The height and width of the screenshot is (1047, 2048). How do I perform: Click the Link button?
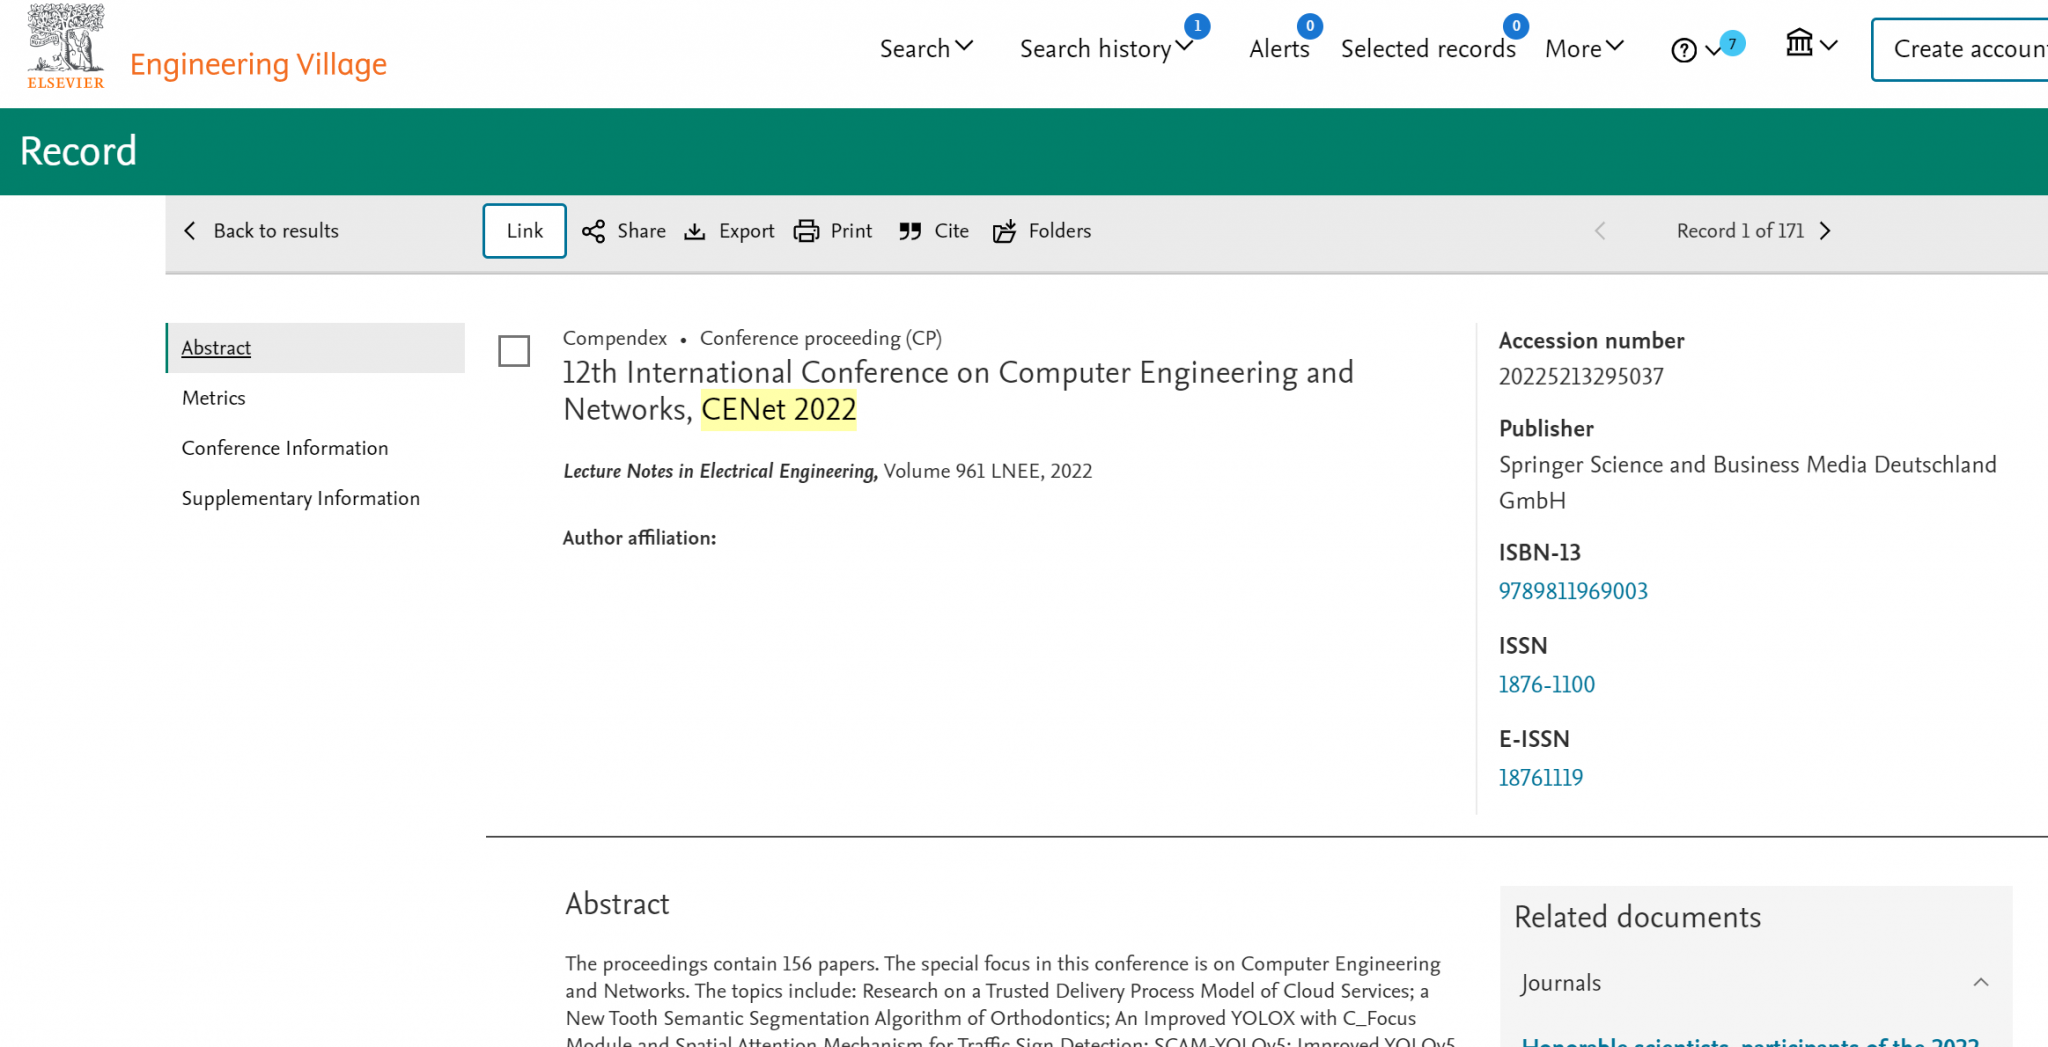525,231
